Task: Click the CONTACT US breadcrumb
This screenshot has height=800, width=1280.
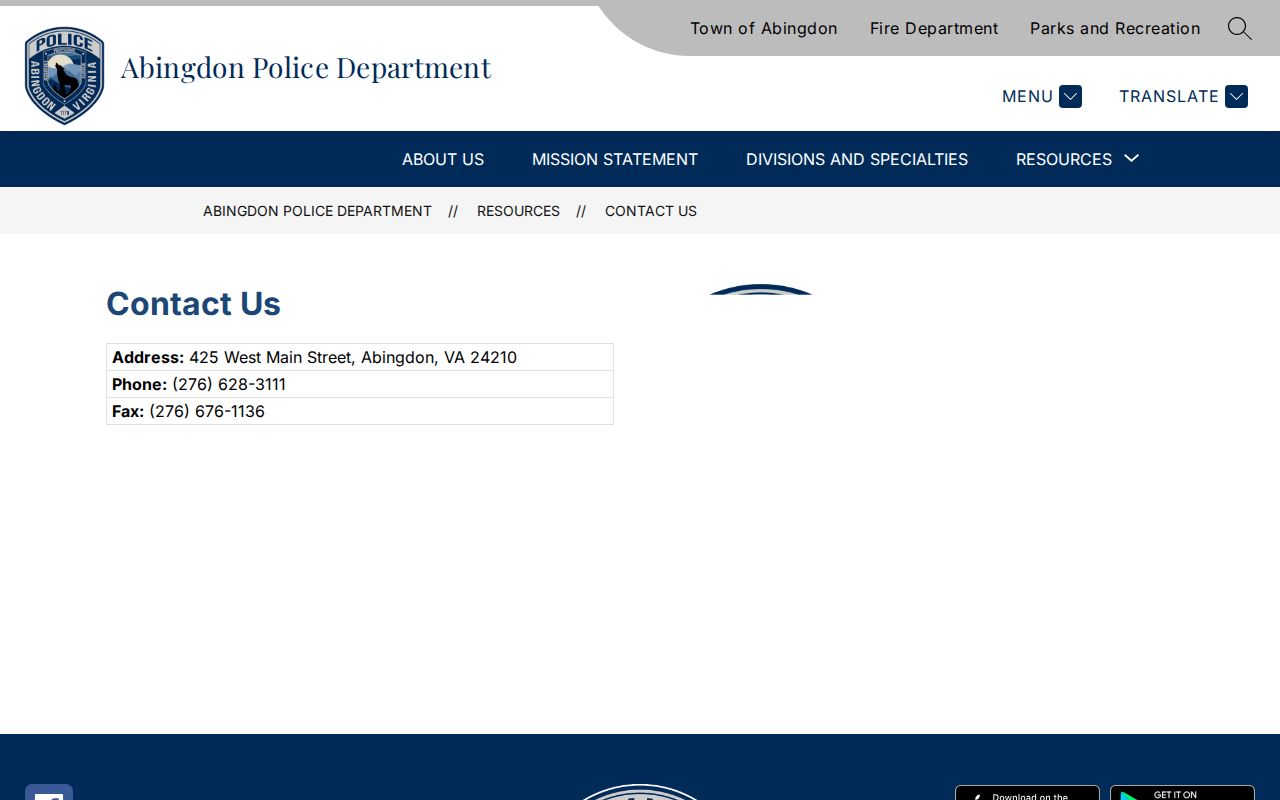Action: point(651,211)
